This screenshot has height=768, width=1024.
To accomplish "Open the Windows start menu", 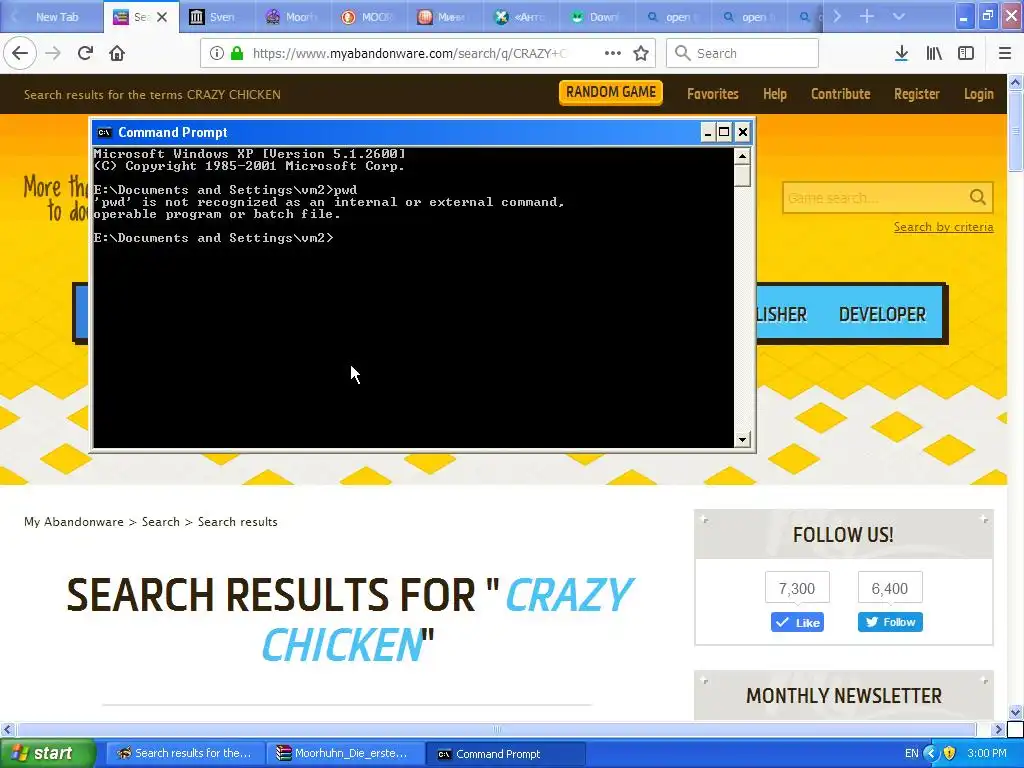I will pyautogui.click(x=47, y=753).
